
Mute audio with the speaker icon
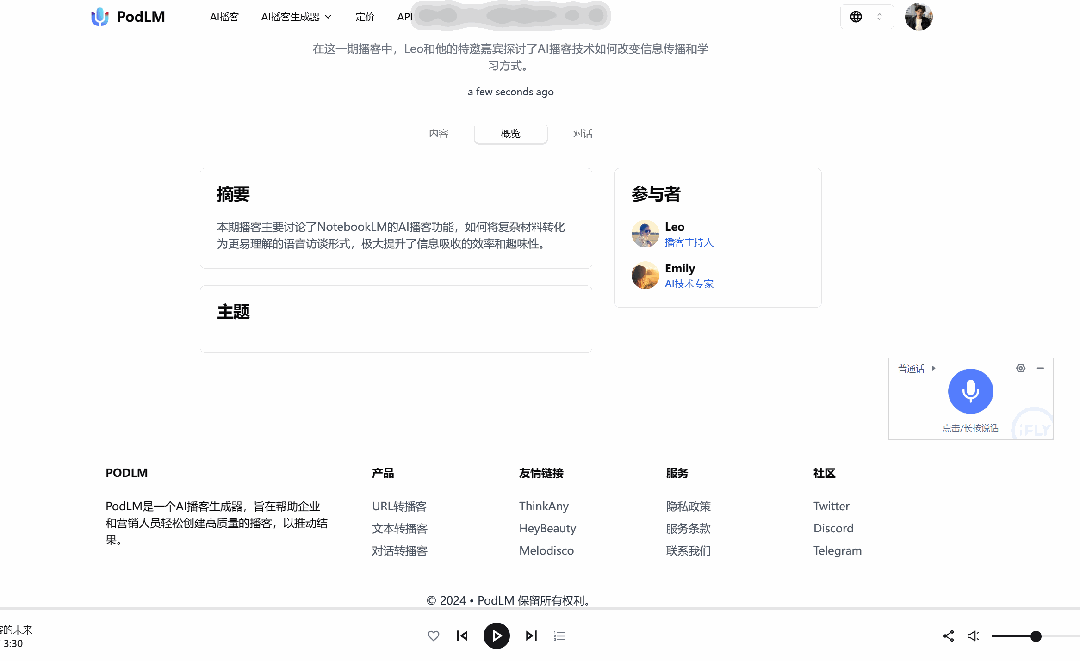coord(972,635)
